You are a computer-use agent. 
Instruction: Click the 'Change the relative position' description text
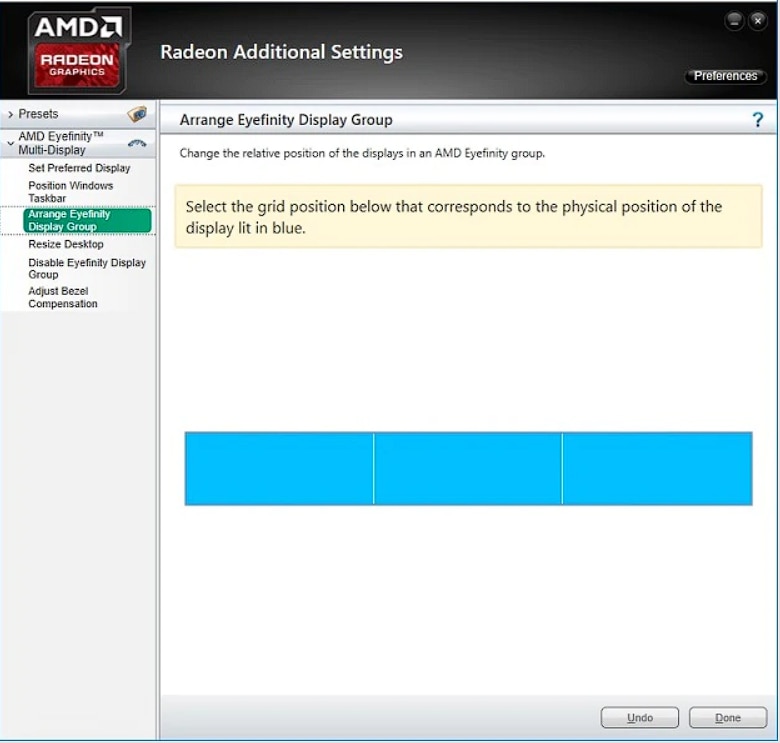click(x=362, y=153)
